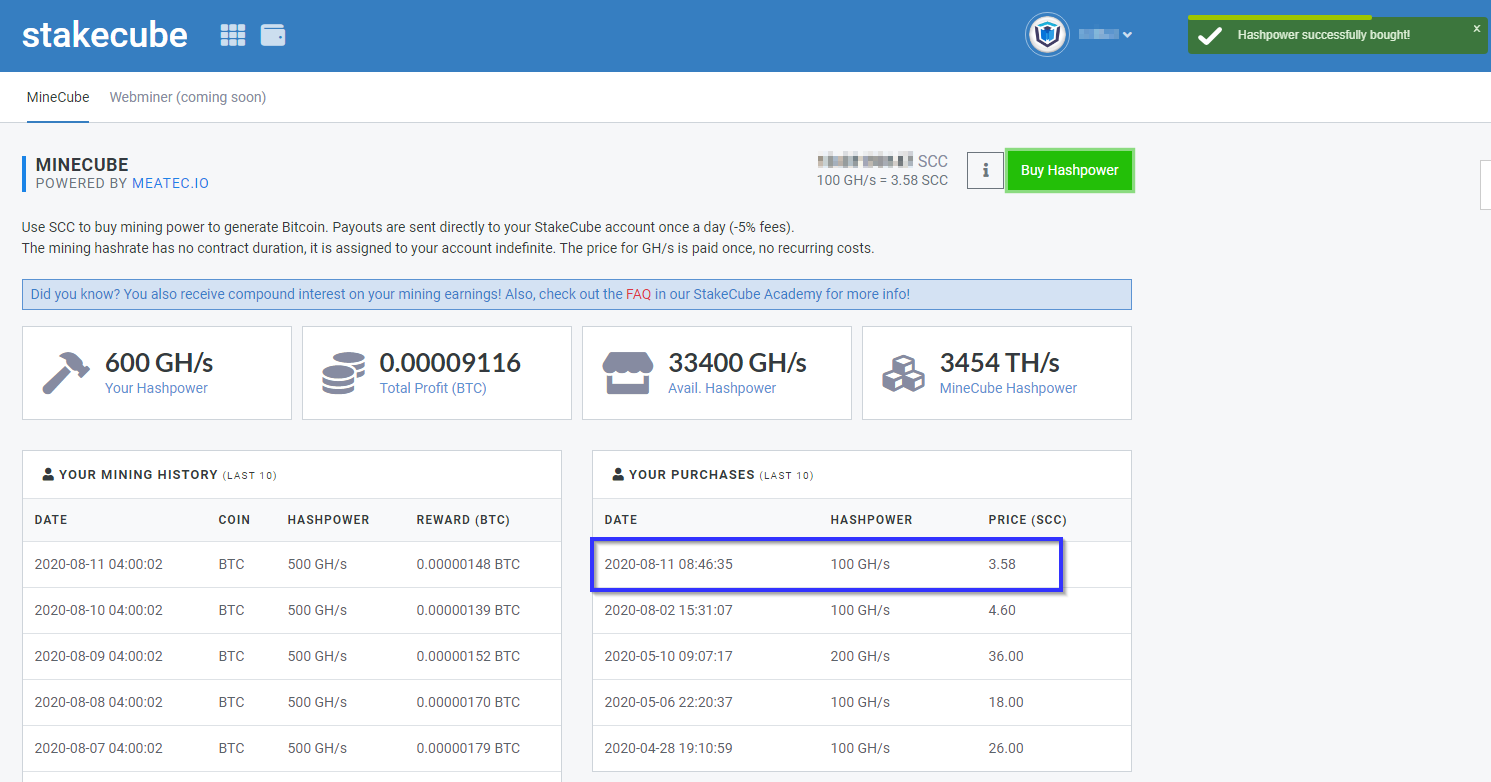Click the cubes icon for MineCube Hashpower
1491x782 pixels.
click(904, 372)
